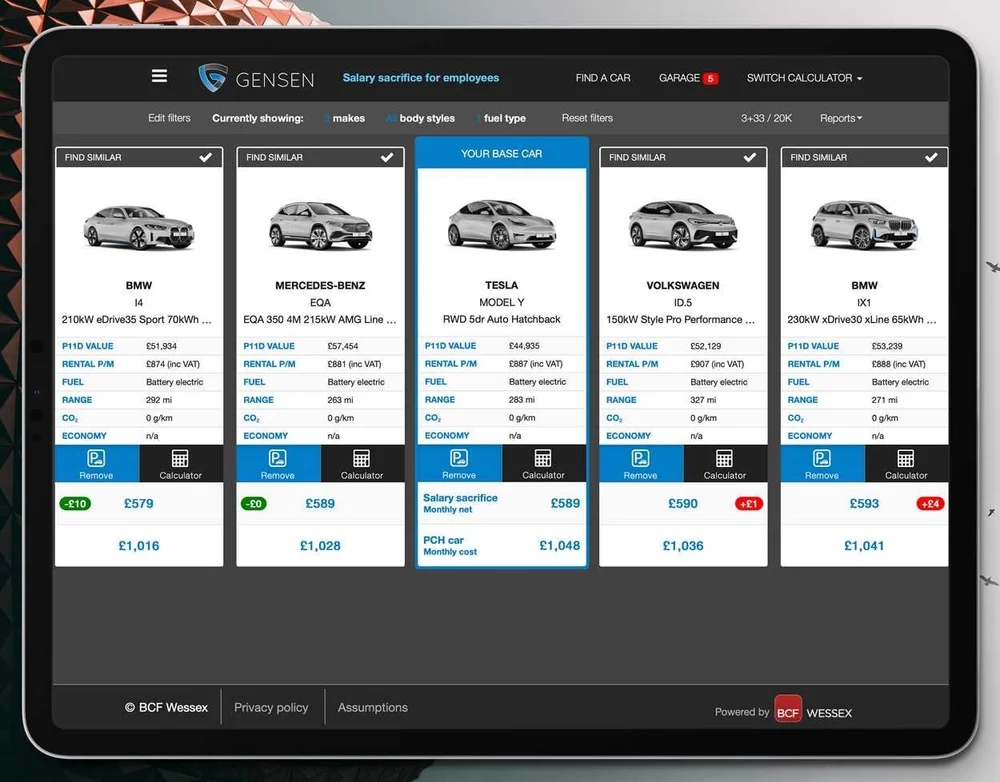Click the £1,016 PCH monthly cost
1000x782 pixels.
click(x=139, y=545)
